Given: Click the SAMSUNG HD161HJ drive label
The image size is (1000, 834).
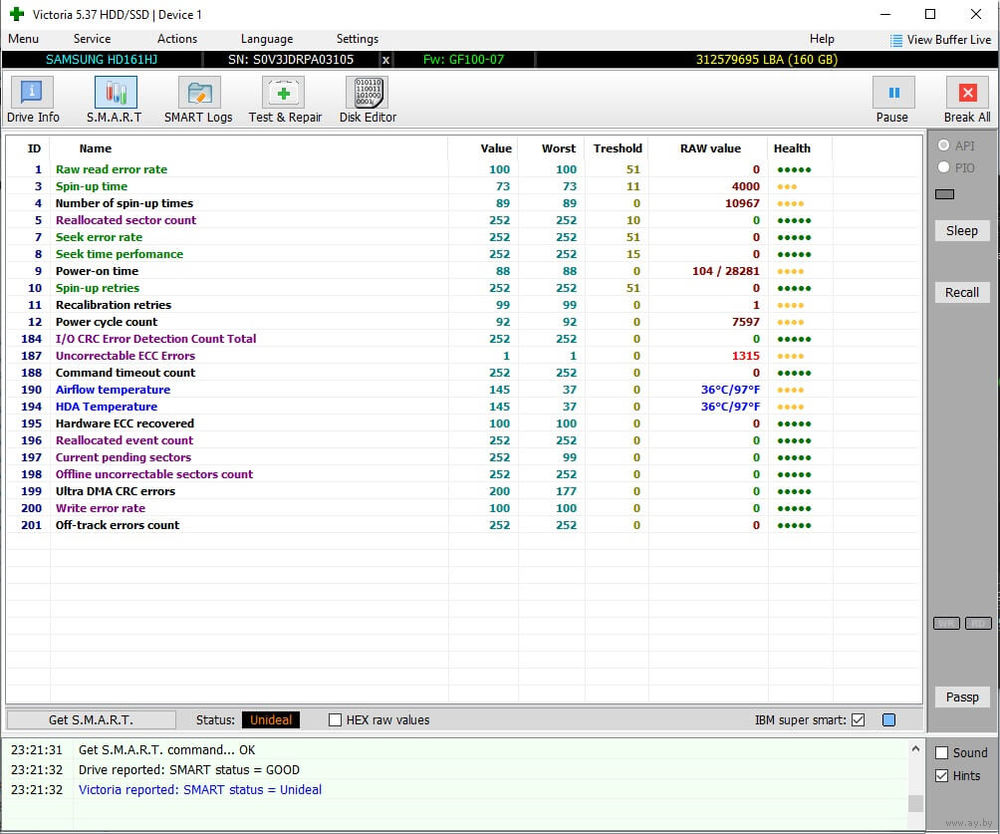Looking at the screenshot, I should point(101,60).
